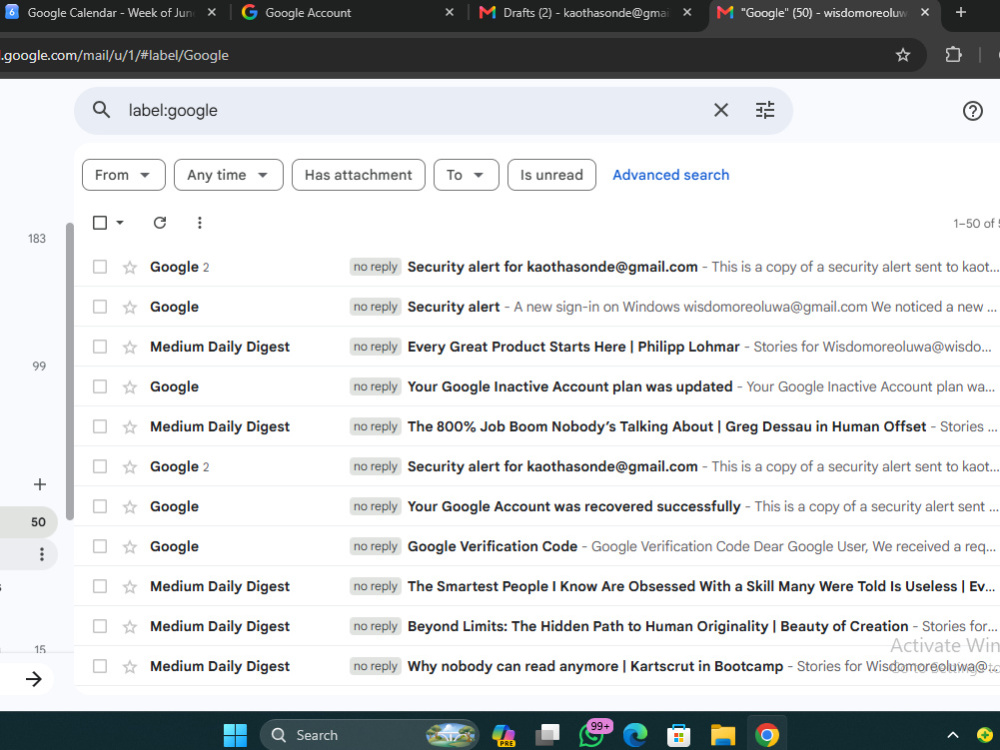Image resolution: width=1000 pixels, height=750 pixels.
Task: Check the Account was recovered successfully email
Action: [x=99, y=506]
